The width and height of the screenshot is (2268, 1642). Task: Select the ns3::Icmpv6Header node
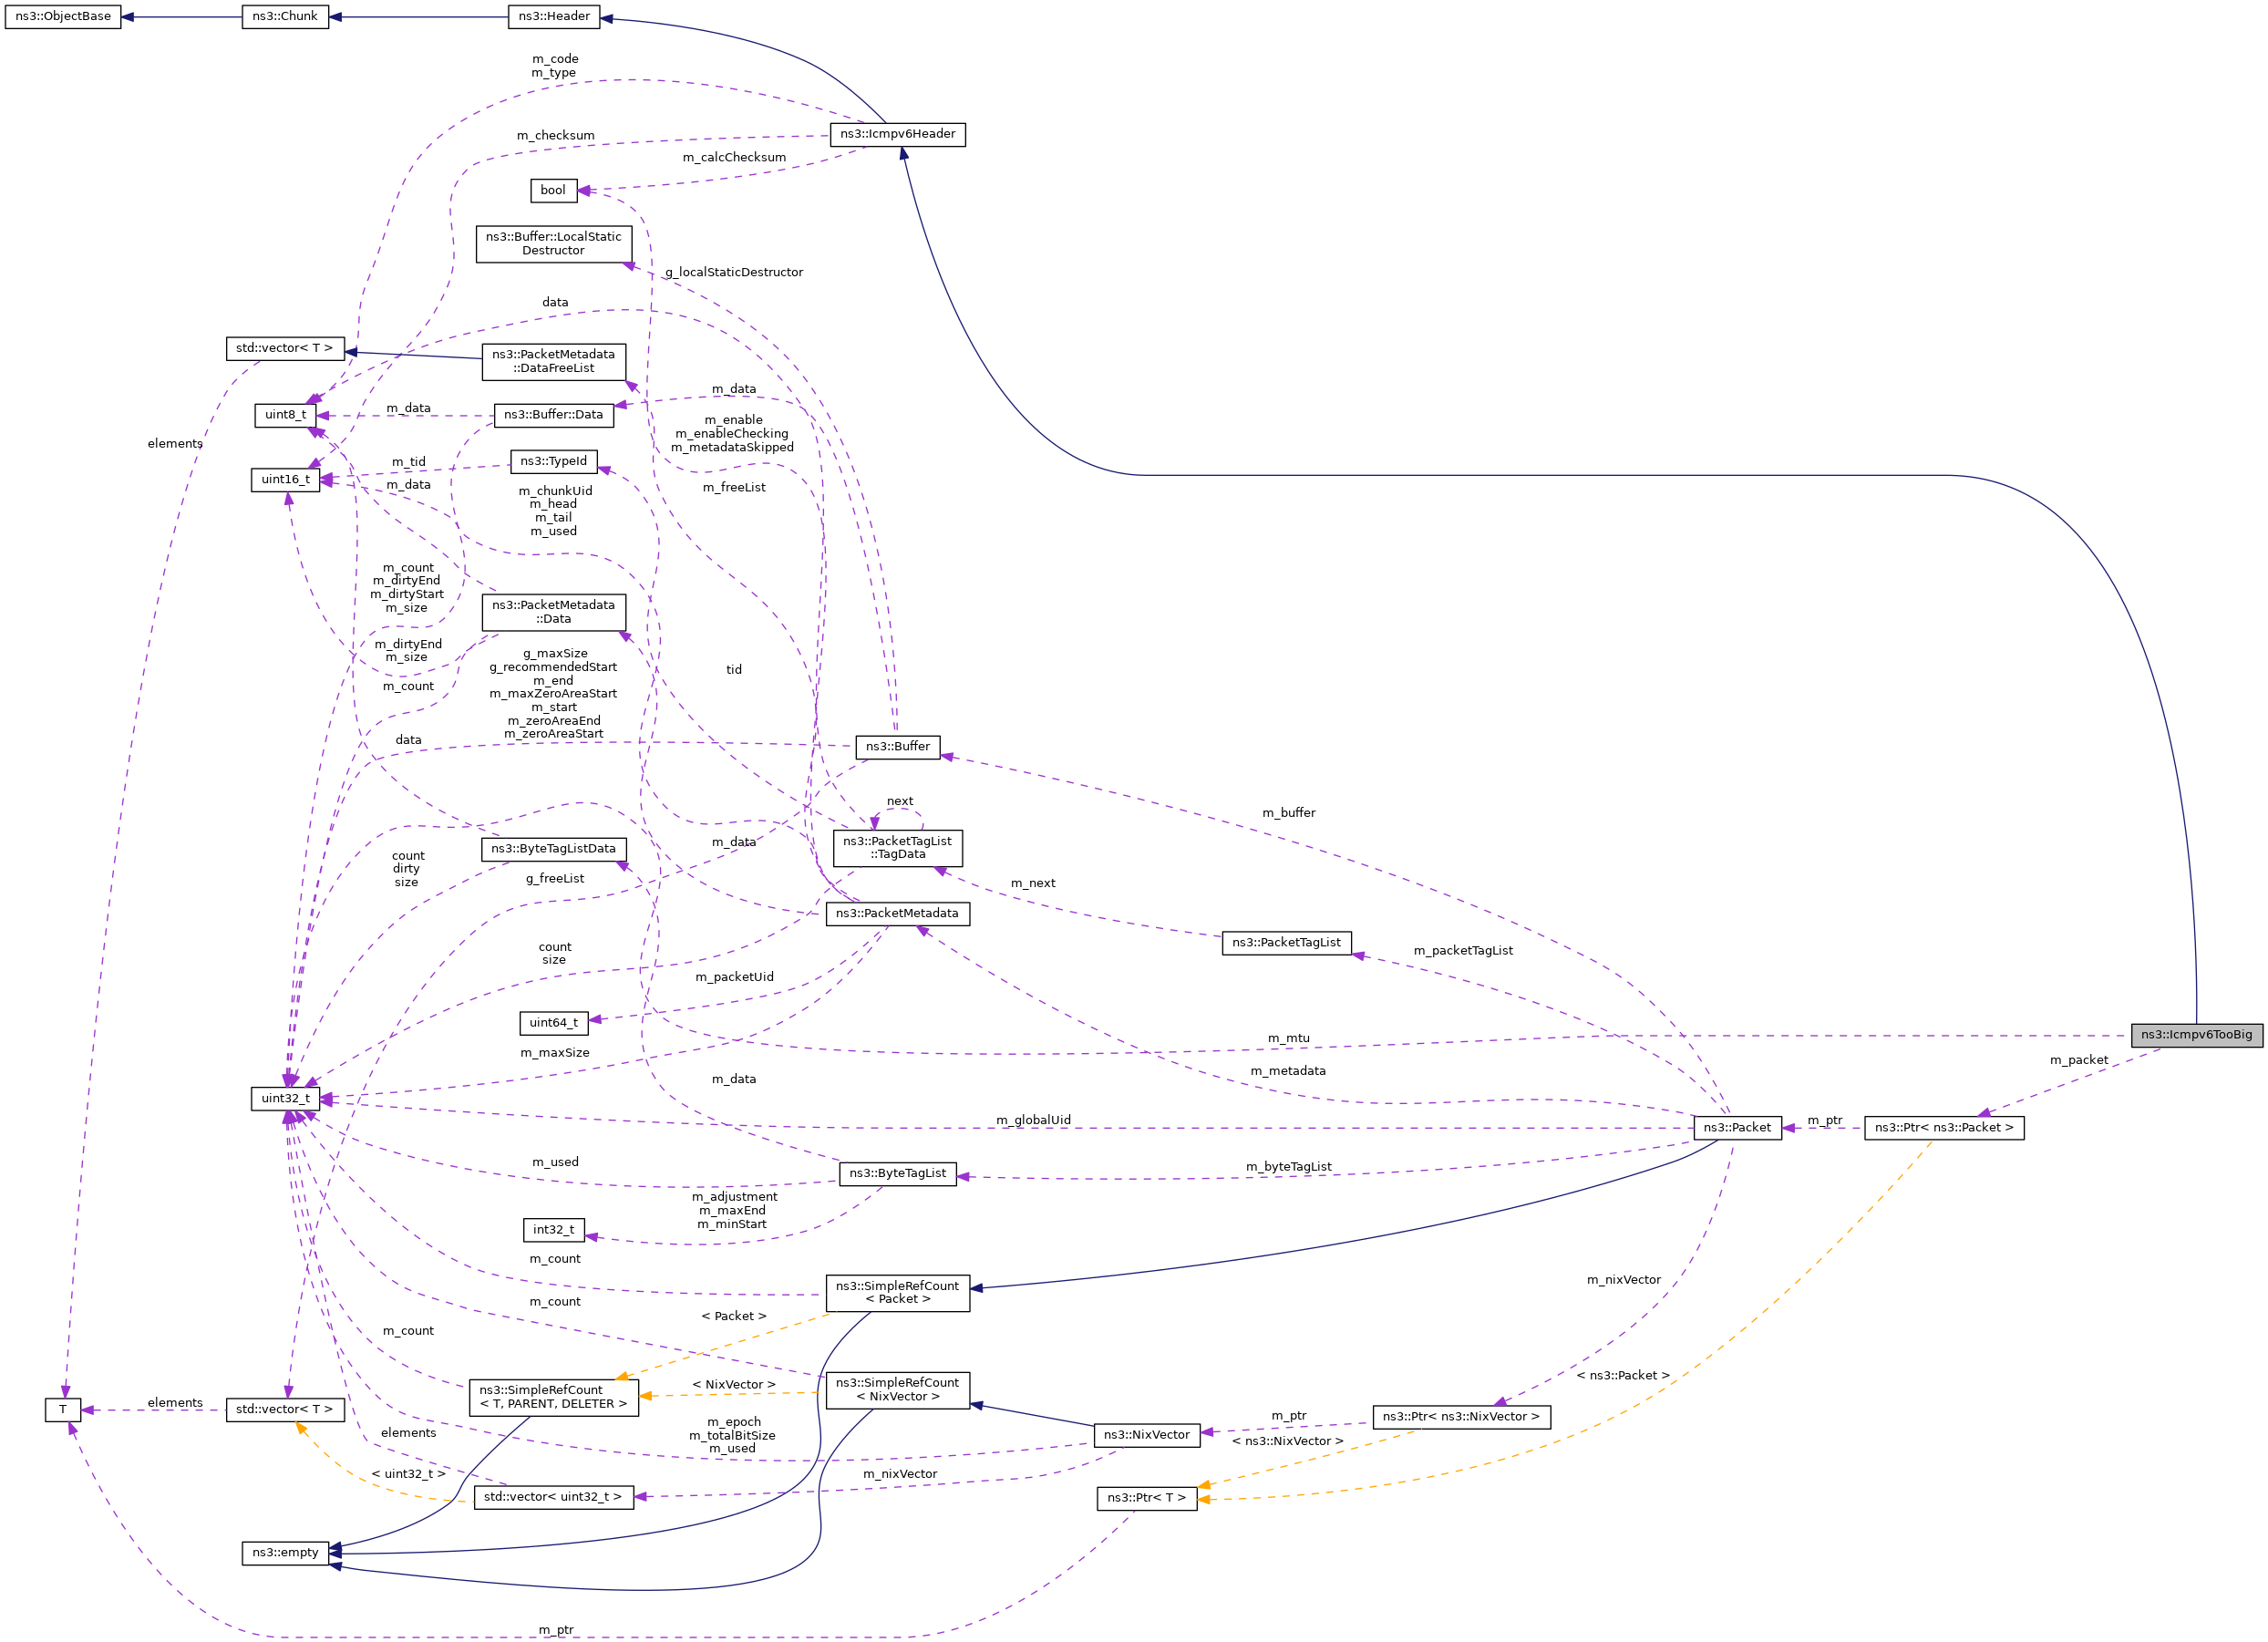(x=898, y=134)
